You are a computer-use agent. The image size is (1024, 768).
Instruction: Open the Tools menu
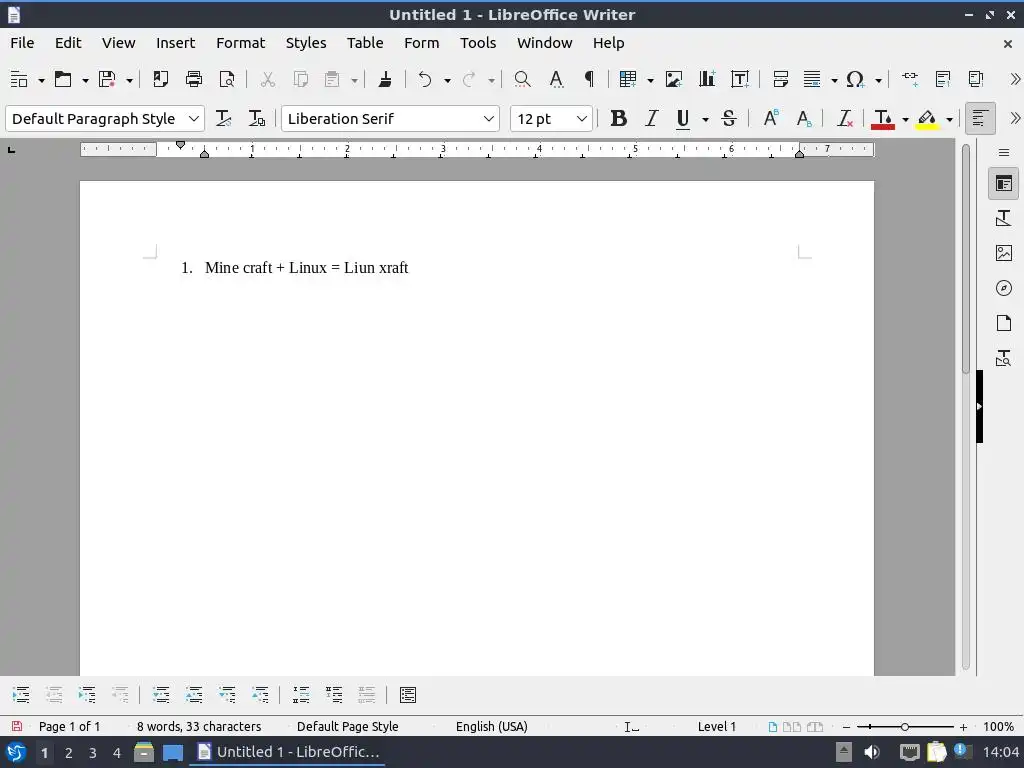click(478, 43)
